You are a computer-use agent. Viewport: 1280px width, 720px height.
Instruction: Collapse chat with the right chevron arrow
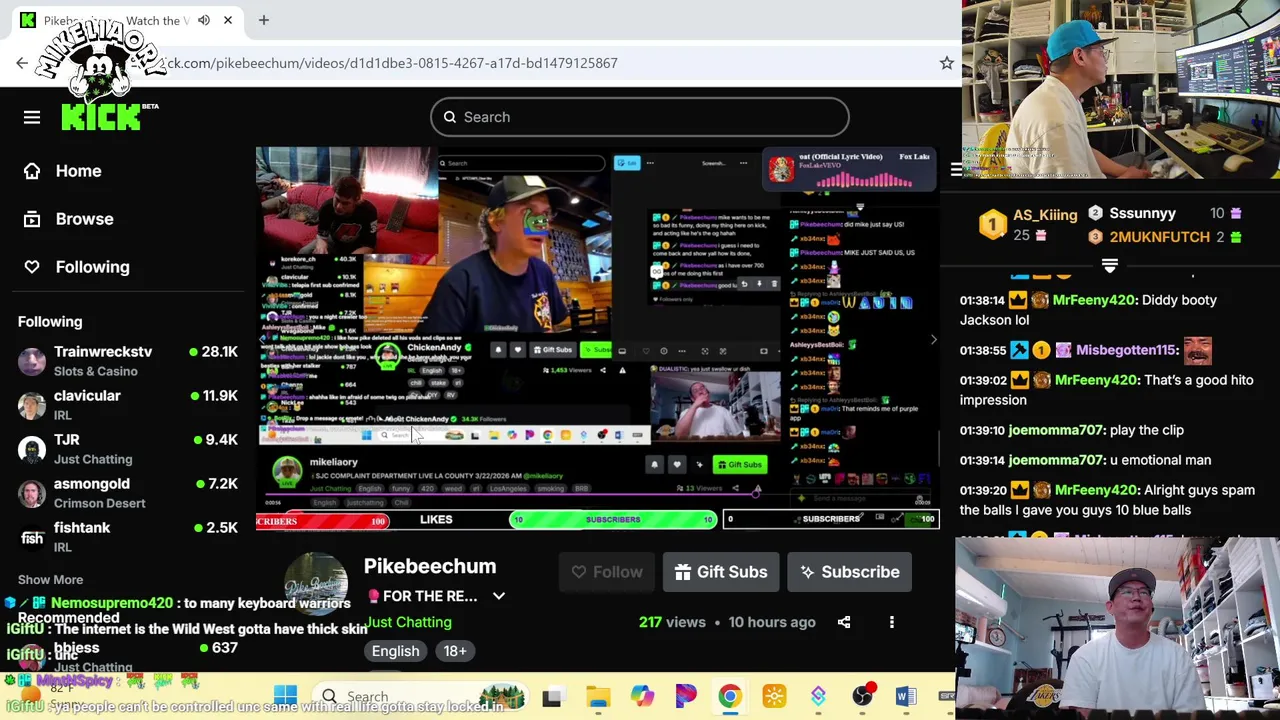click(933, 340)
